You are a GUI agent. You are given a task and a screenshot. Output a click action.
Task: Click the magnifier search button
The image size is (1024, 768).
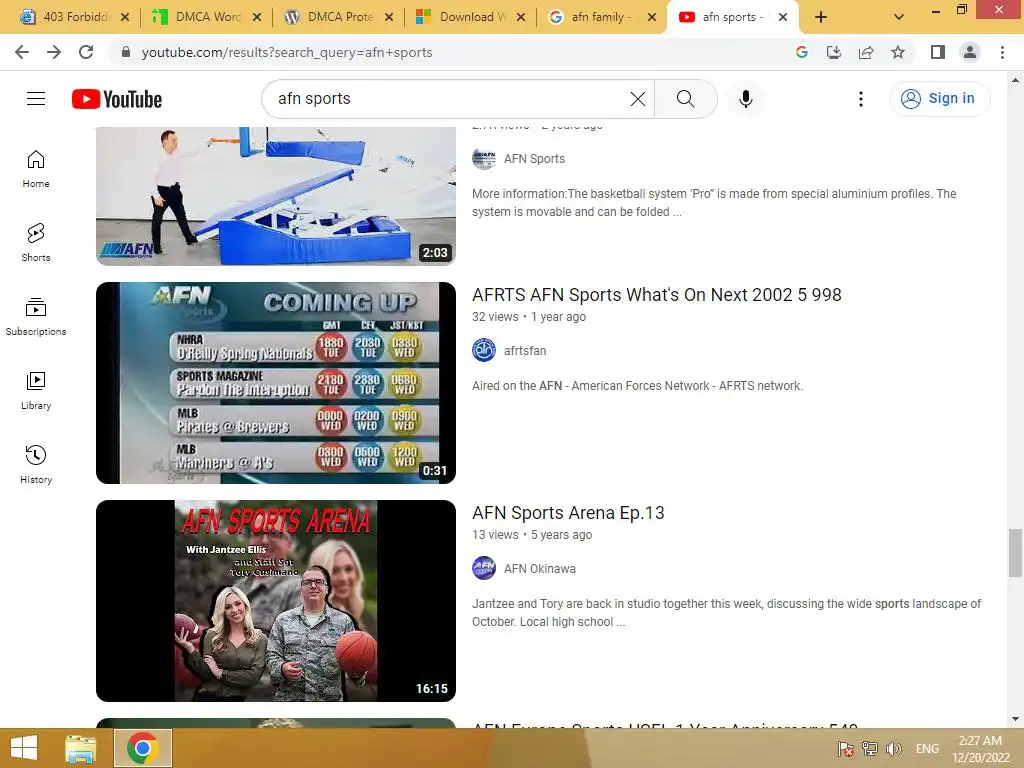click(x=686, y=99)
